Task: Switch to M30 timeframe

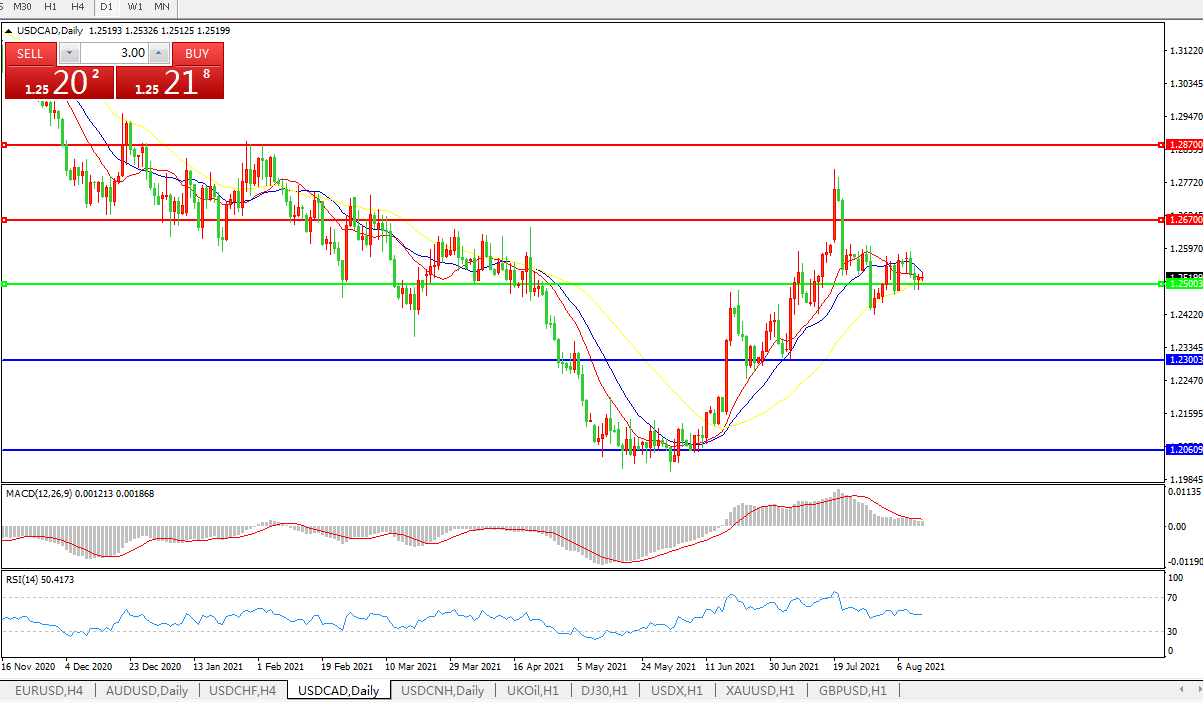Action: tap(22, 6)
